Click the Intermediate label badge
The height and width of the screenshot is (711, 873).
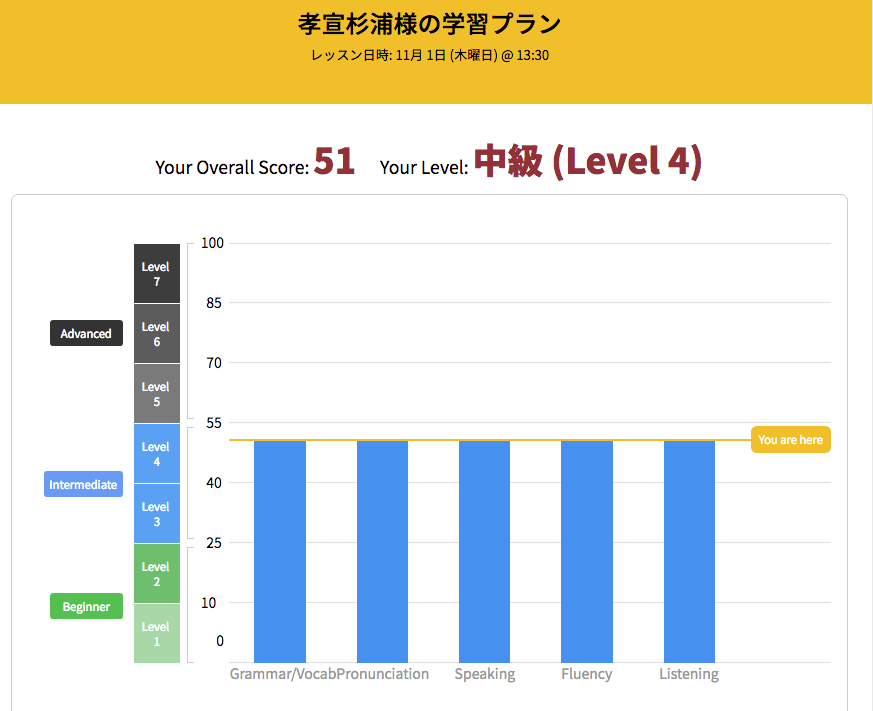[83, 485]
